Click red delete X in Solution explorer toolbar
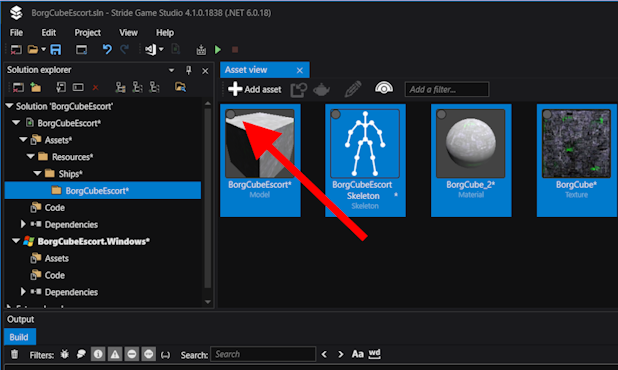Image resolution: width=618 pixels, height=370 pixels. (x=95, y=87)
